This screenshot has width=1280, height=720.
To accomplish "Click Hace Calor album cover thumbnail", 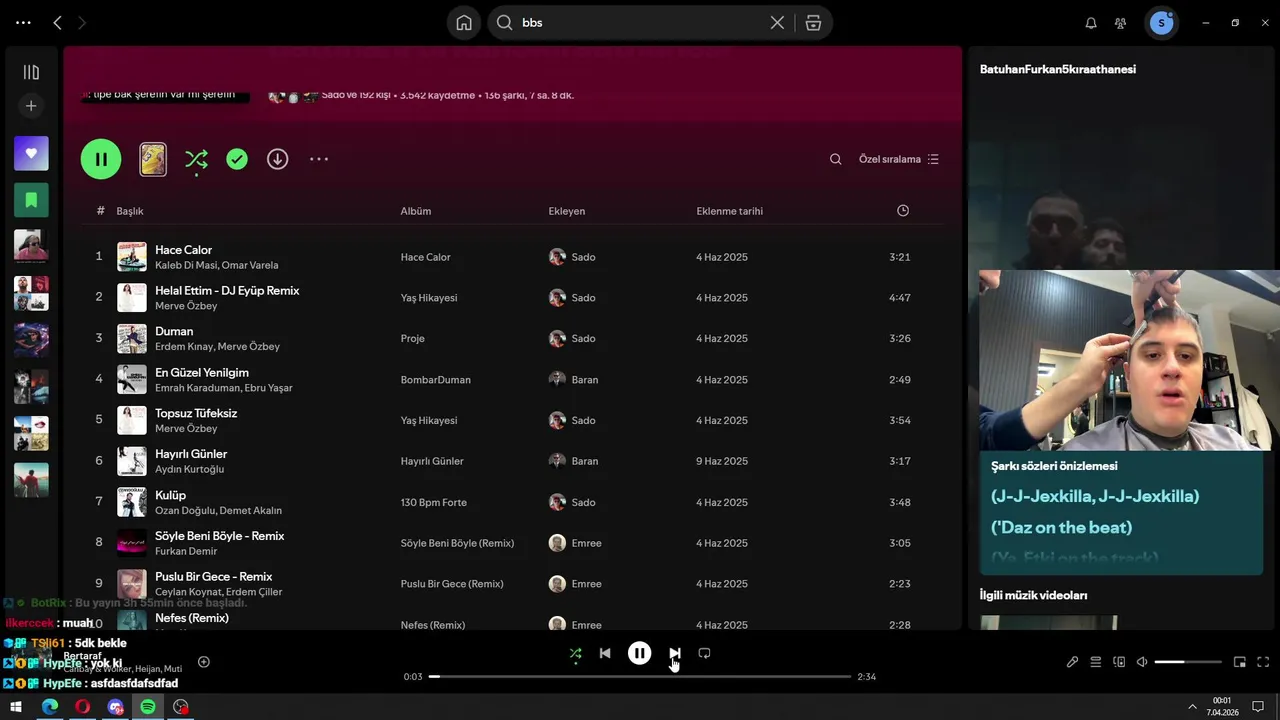I will pyautogui.click(x=132, y=257).
